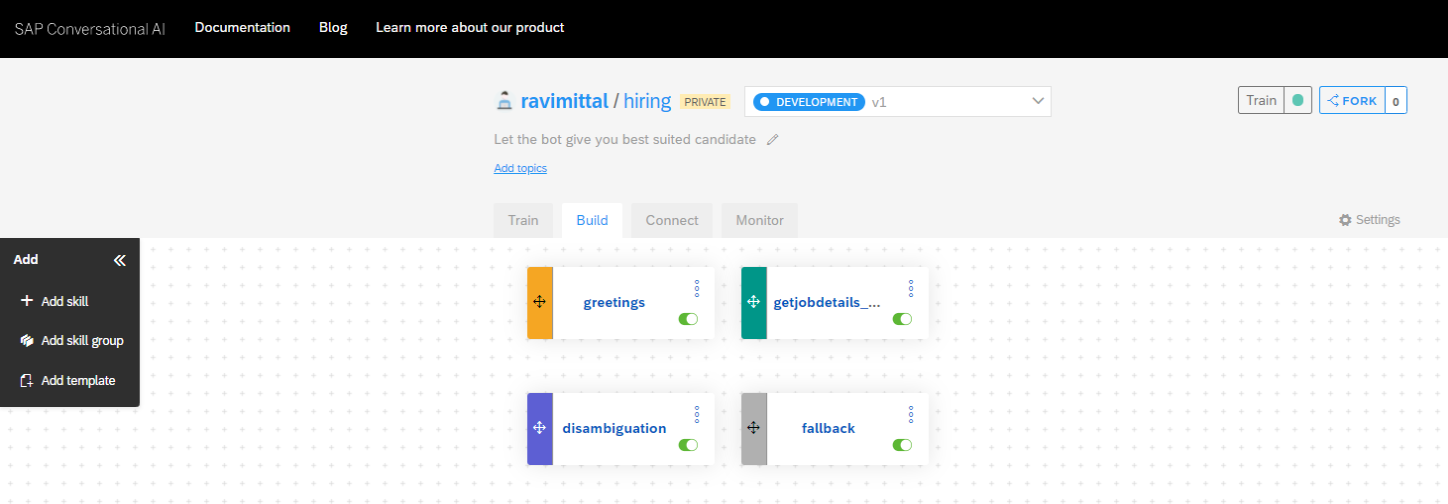Click the move handle on fallback skill

754,428
